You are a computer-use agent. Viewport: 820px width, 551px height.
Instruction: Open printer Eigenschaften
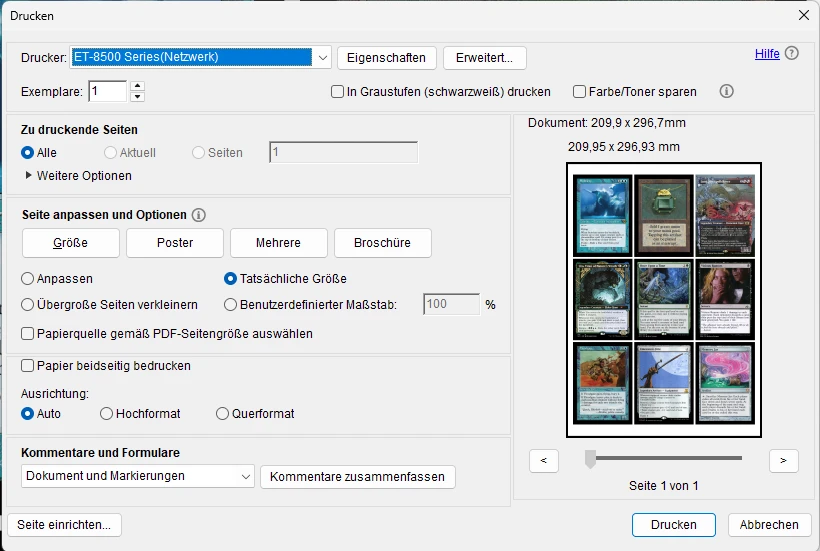click(x=387, y=58)
